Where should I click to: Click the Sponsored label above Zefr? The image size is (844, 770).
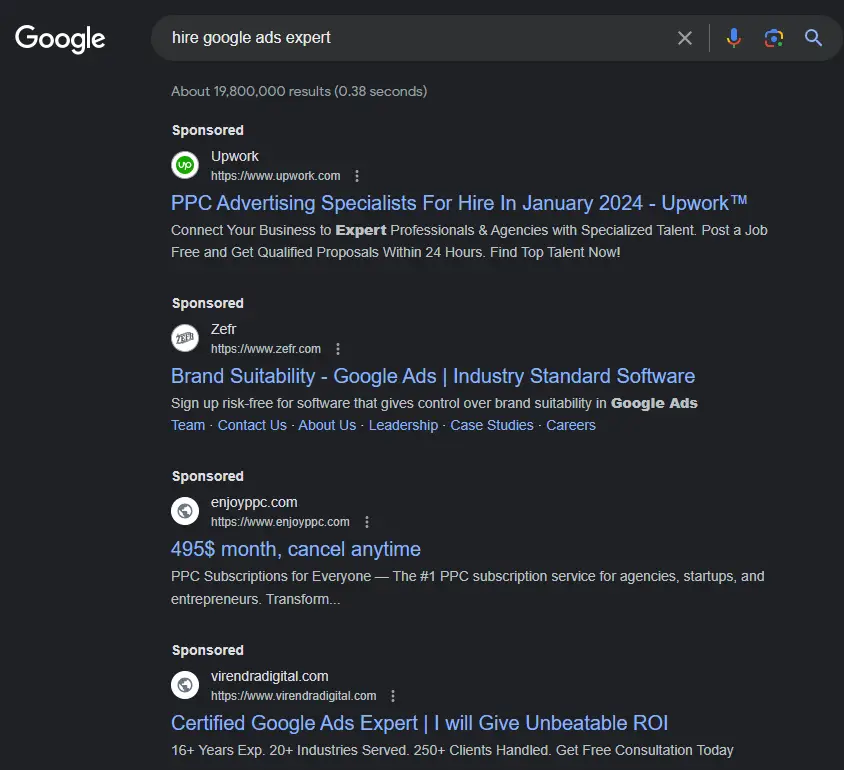coord(208,303)
